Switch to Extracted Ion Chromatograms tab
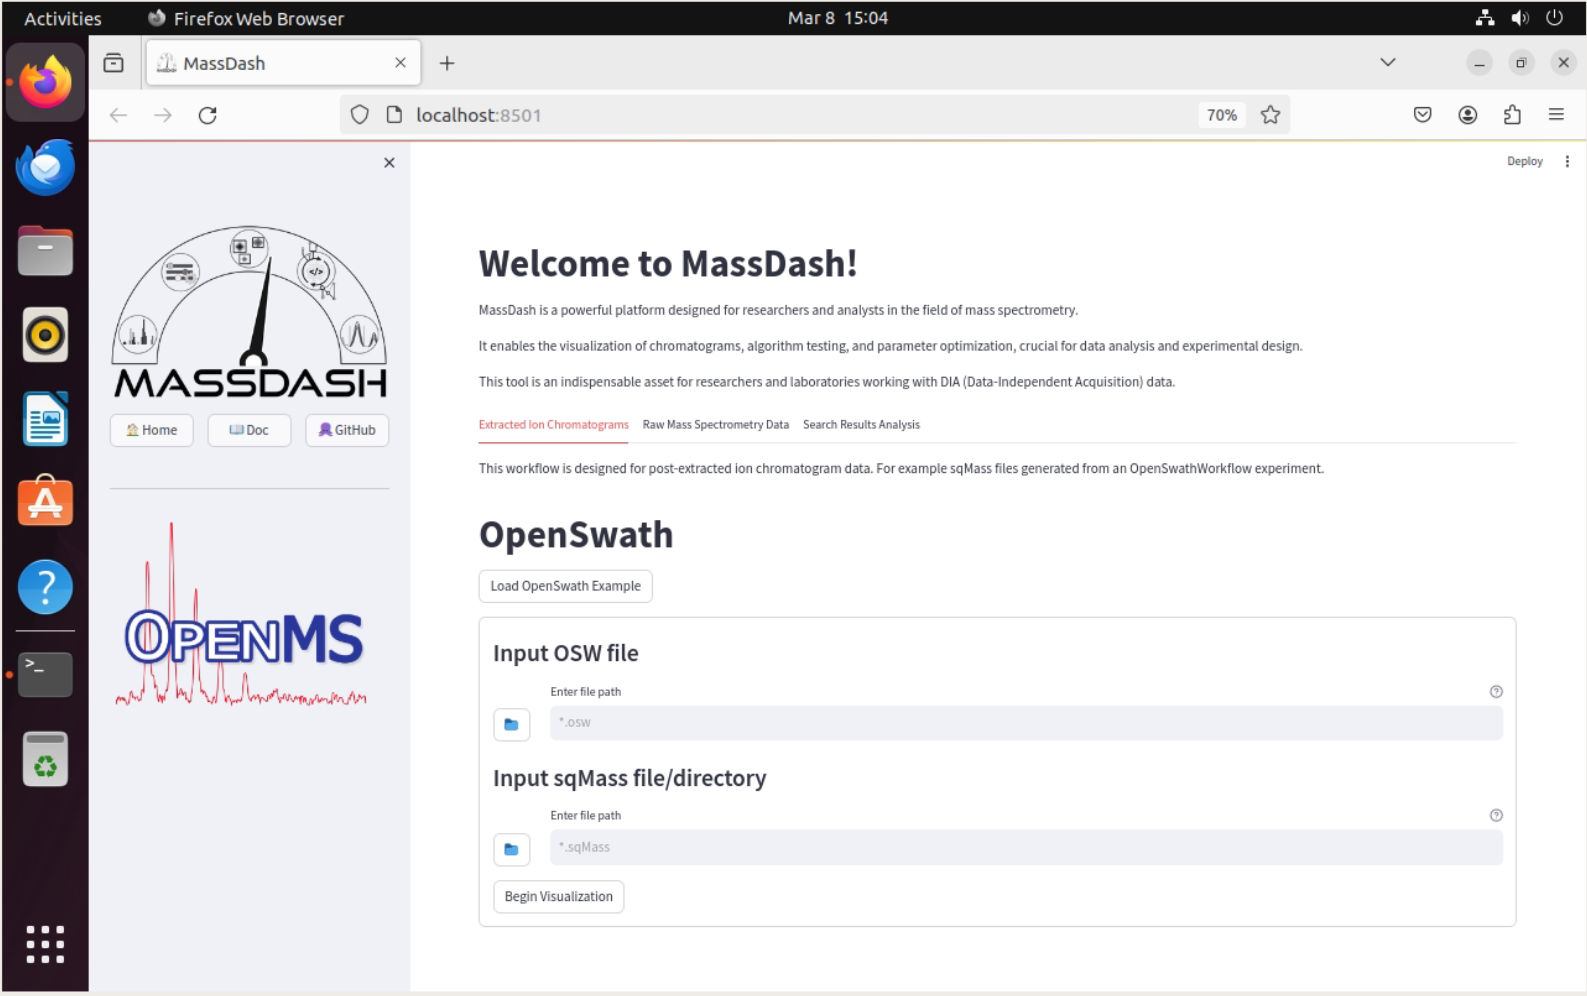The height and width of the screenshot is (996, 1587). point(553,425)
